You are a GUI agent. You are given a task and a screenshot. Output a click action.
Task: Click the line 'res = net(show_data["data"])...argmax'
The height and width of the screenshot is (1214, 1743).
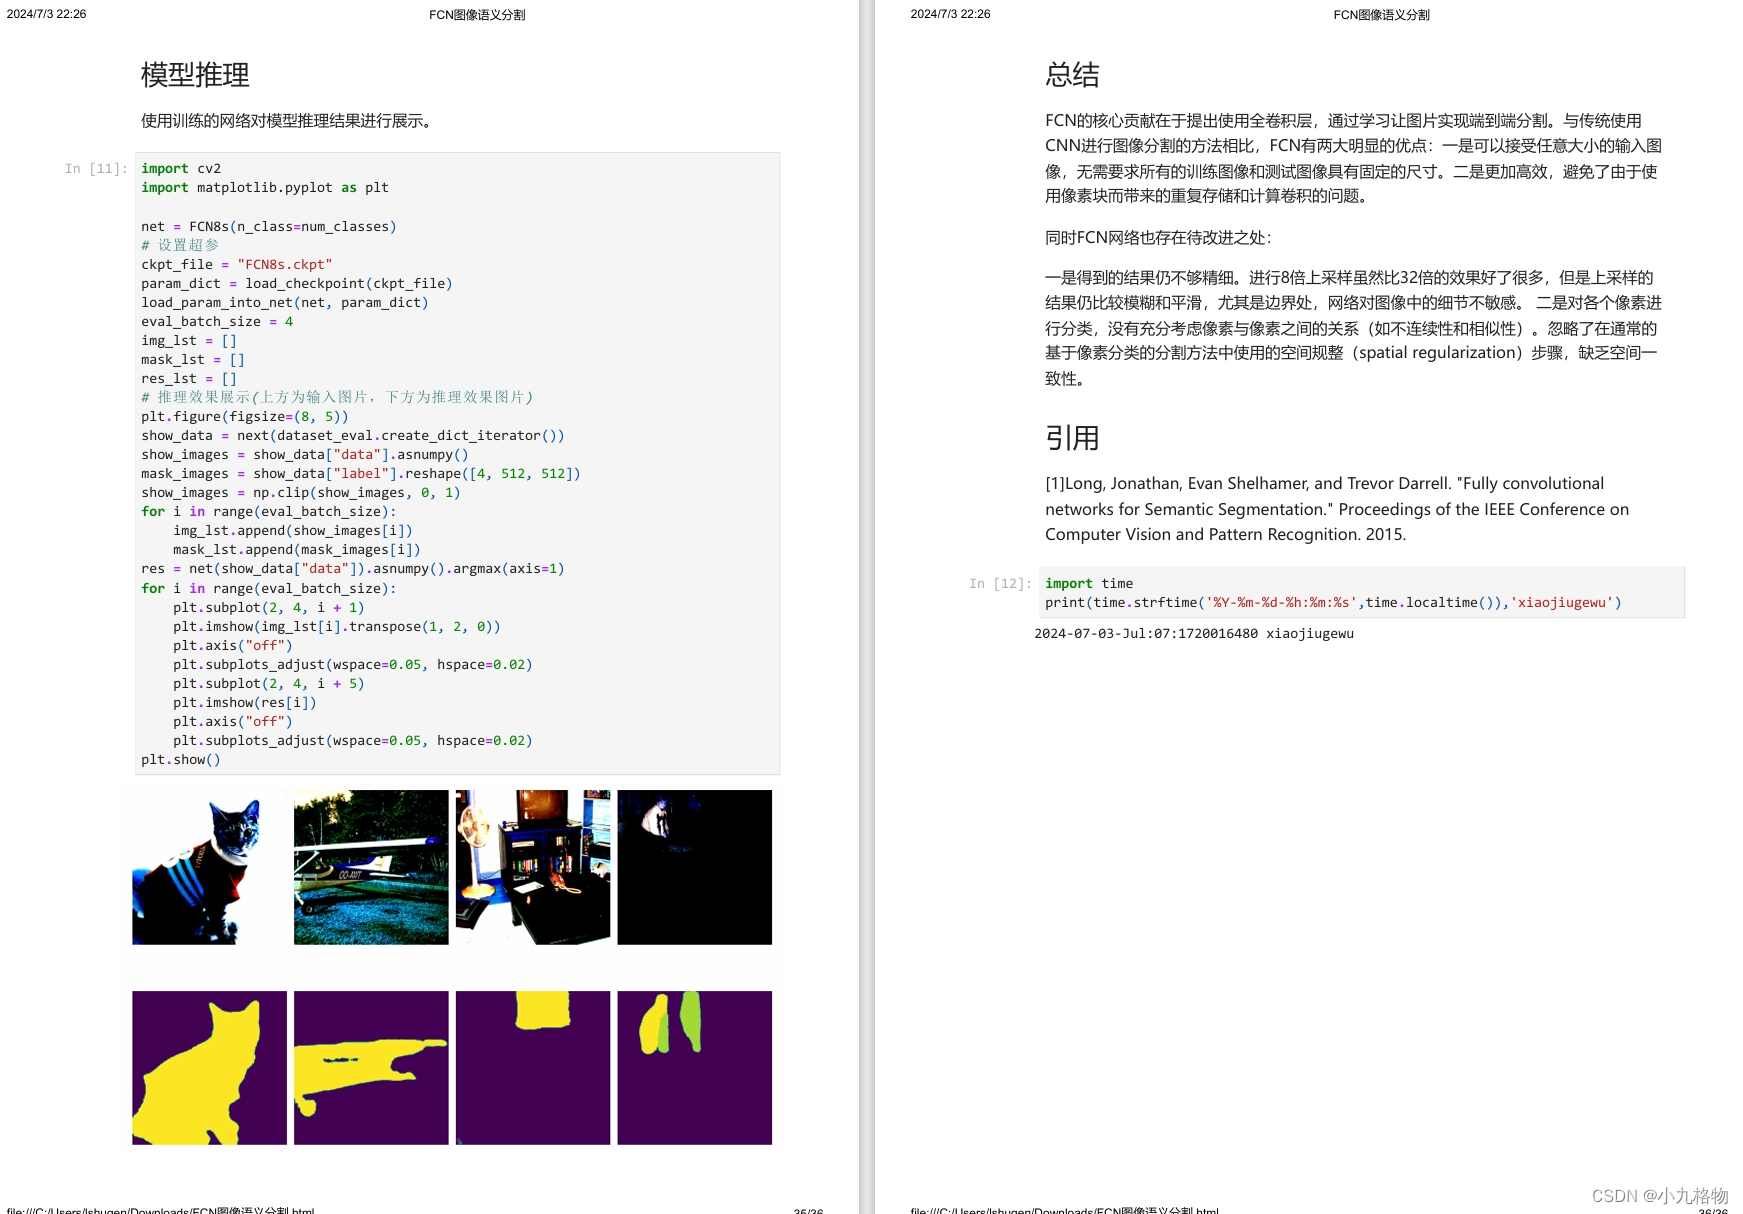(x=353, y=569)
